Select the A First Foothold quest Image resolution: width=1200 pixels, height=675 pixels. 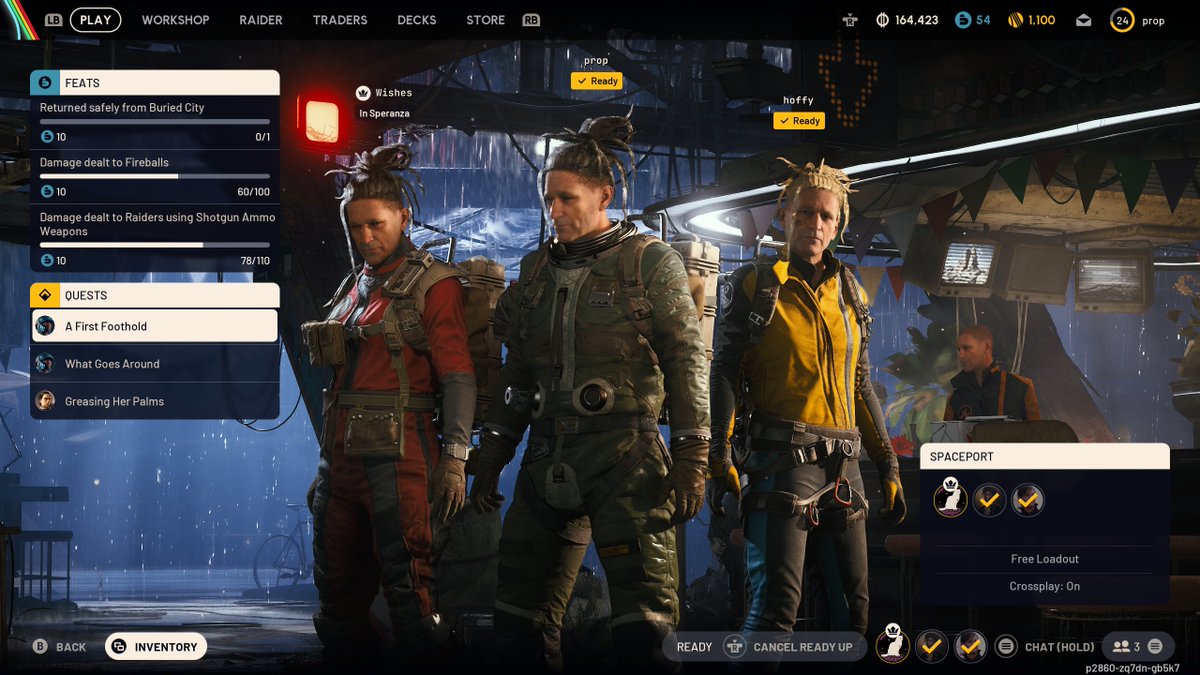155,326
